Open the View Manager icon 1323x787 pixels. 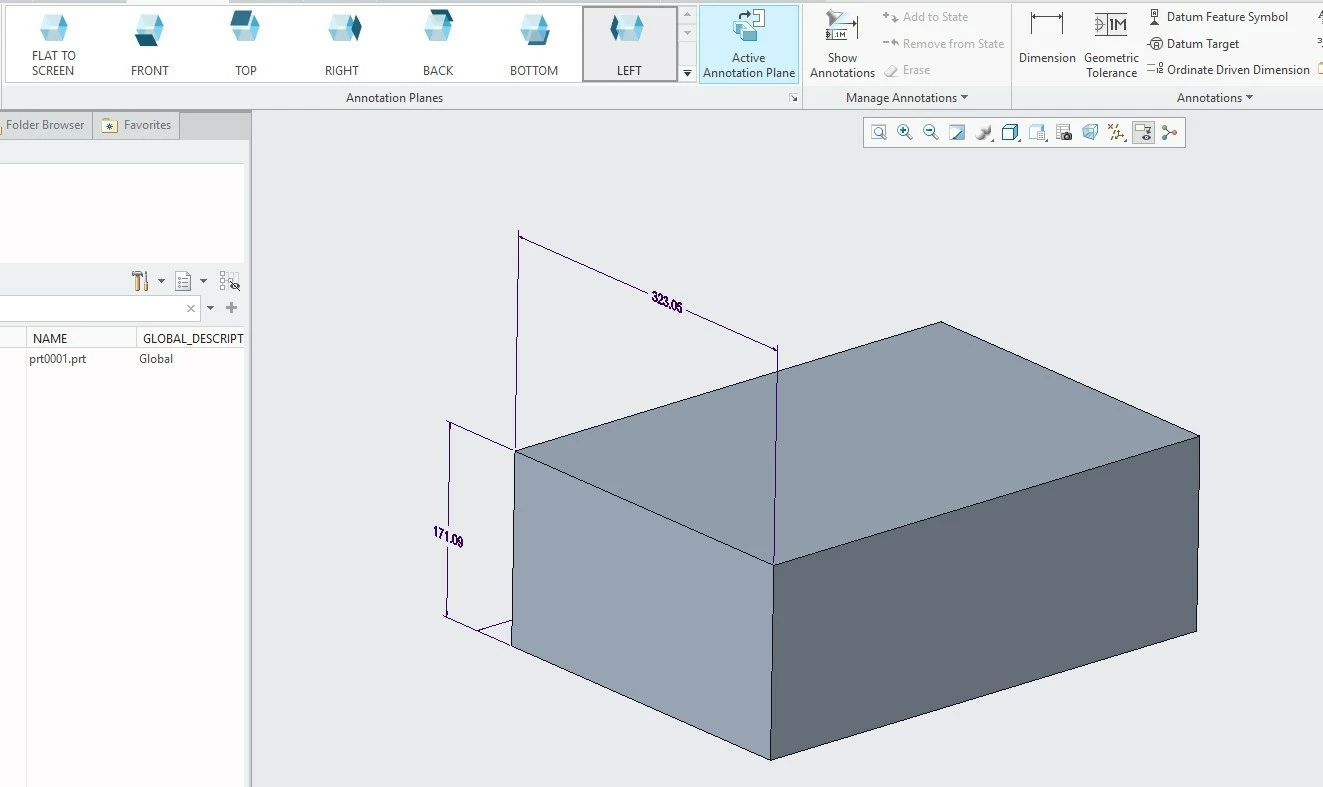click(x=1038, y=132)
